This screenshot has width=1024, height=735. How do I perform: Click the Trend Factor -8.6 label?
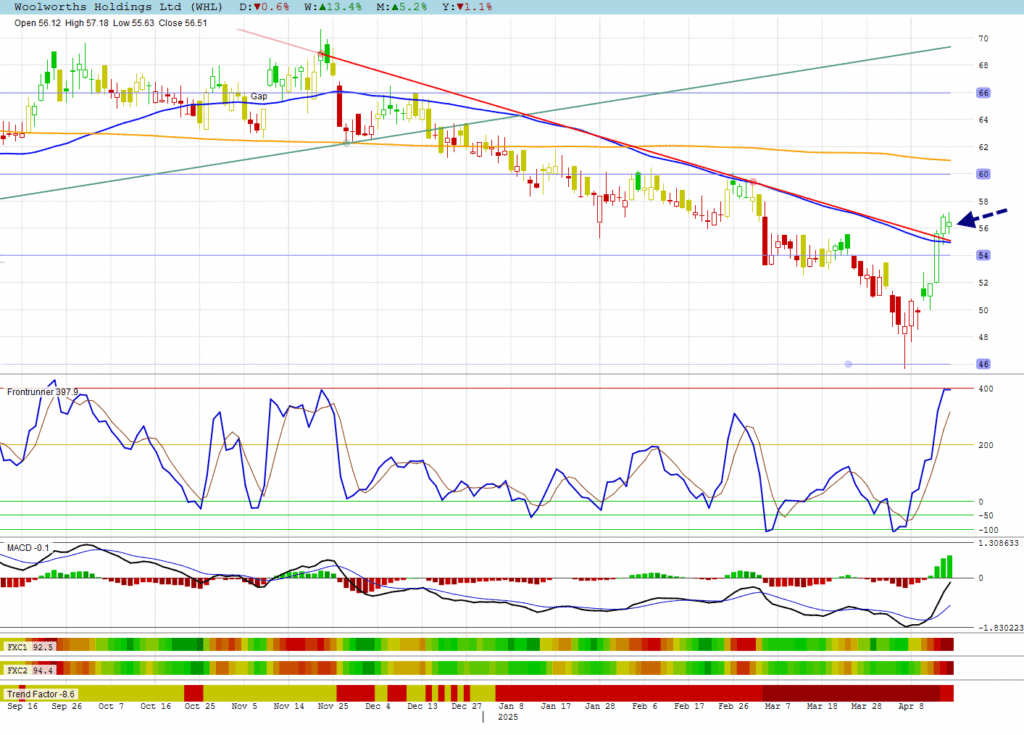40,694
